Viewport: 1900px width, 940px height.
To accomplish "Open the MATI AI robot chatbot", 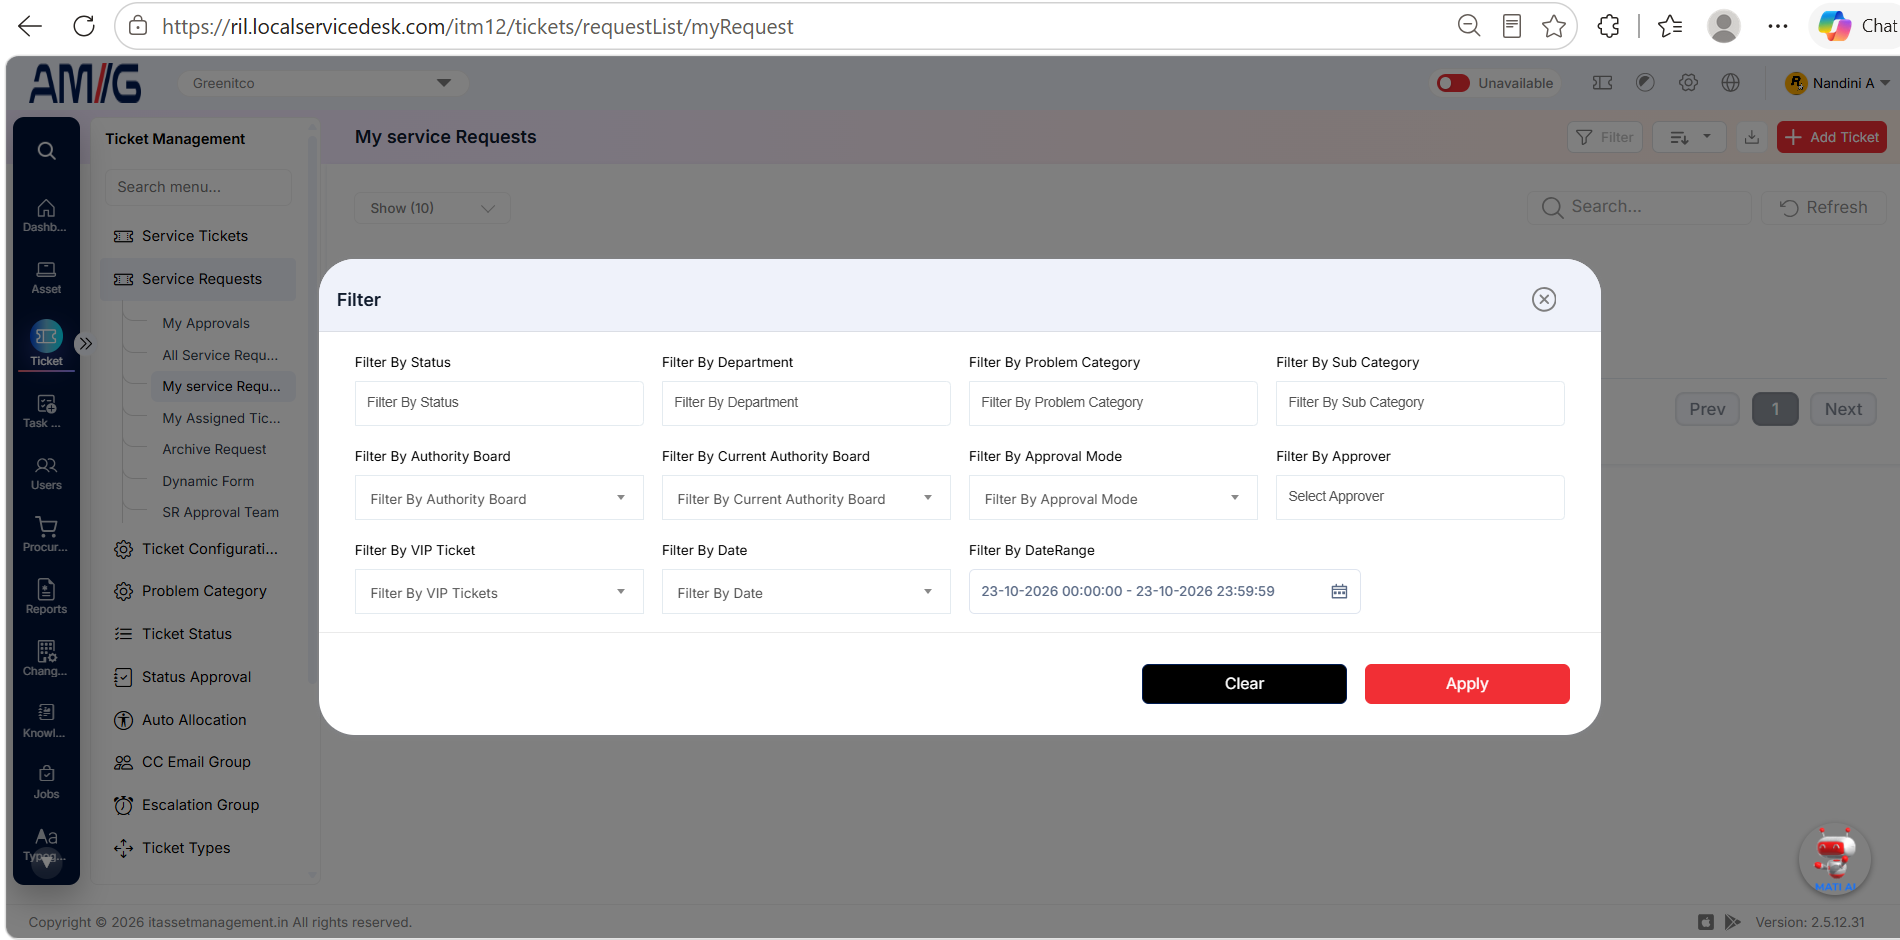I will (x=1835, y=859).
